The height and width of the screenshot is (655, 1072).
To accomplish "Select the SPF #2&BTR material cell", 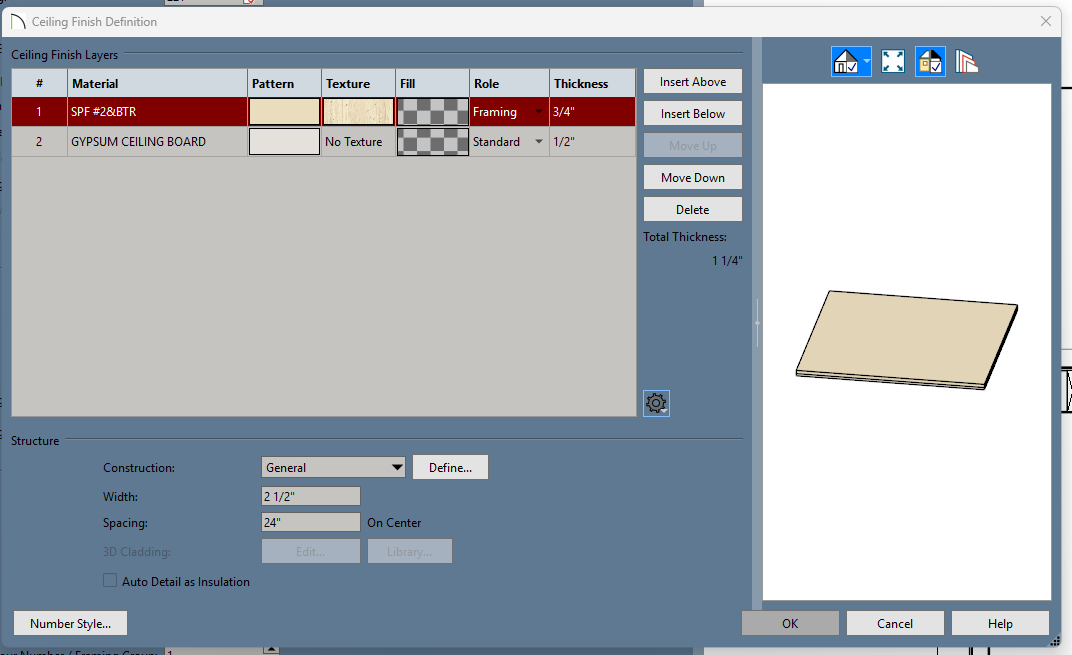I will point(157,111).
